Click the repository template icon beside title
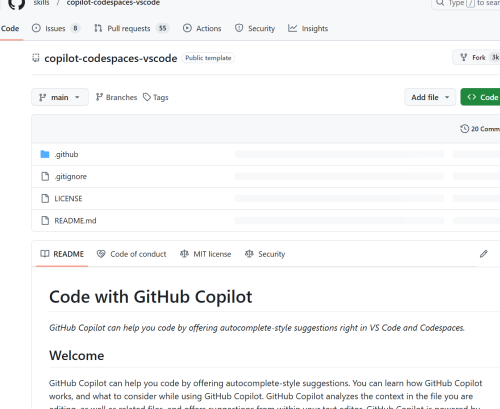Image resolution: width=500 pixels, height=409 pixels. click(36, 58)
